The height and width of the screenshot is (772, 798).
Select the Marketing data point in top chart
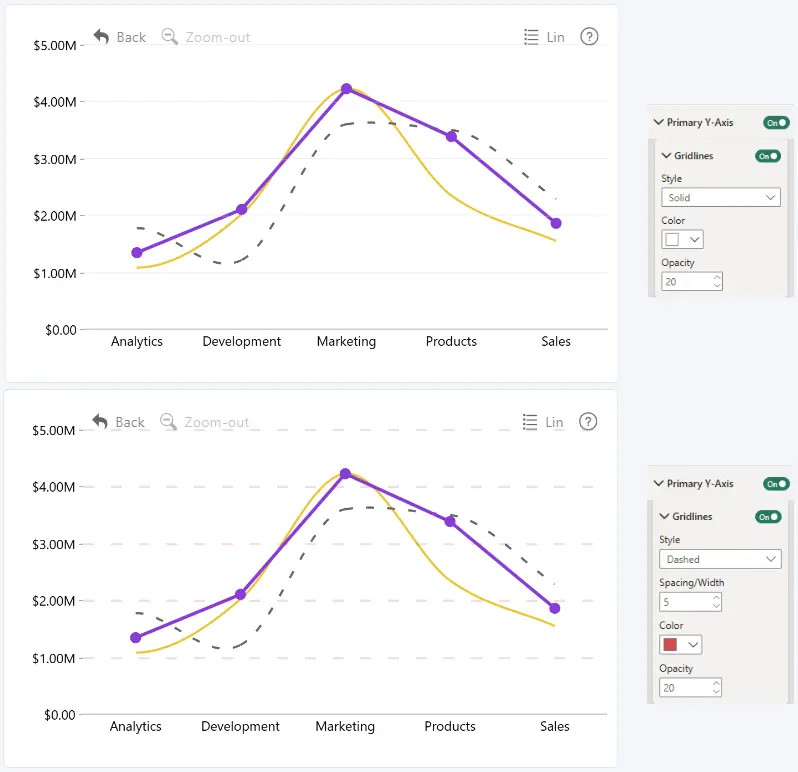[x=347, y=89]
